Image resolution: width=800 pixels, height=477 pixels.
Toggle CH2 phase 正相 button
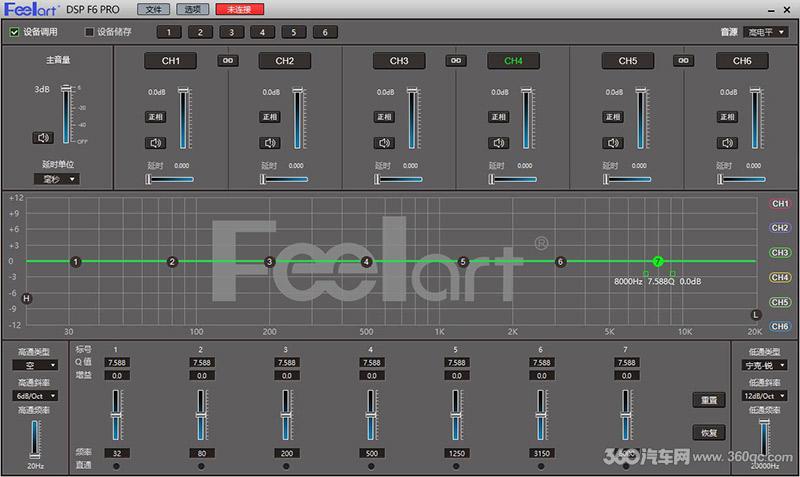pyautogui.click(x=270, y=117)
